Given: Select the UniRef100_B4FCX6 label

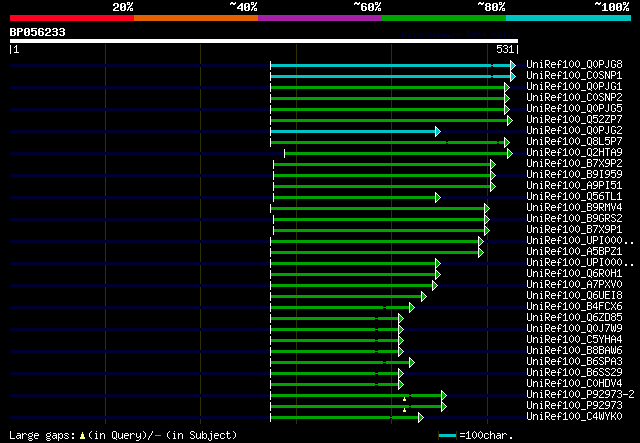Looking at the screenshot, I should pos(574,307).
